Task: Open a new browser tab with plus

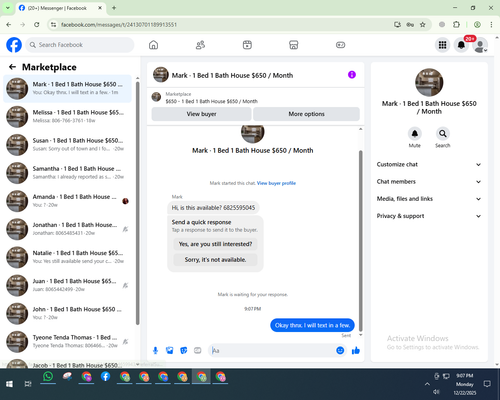Action: (114, 8)
